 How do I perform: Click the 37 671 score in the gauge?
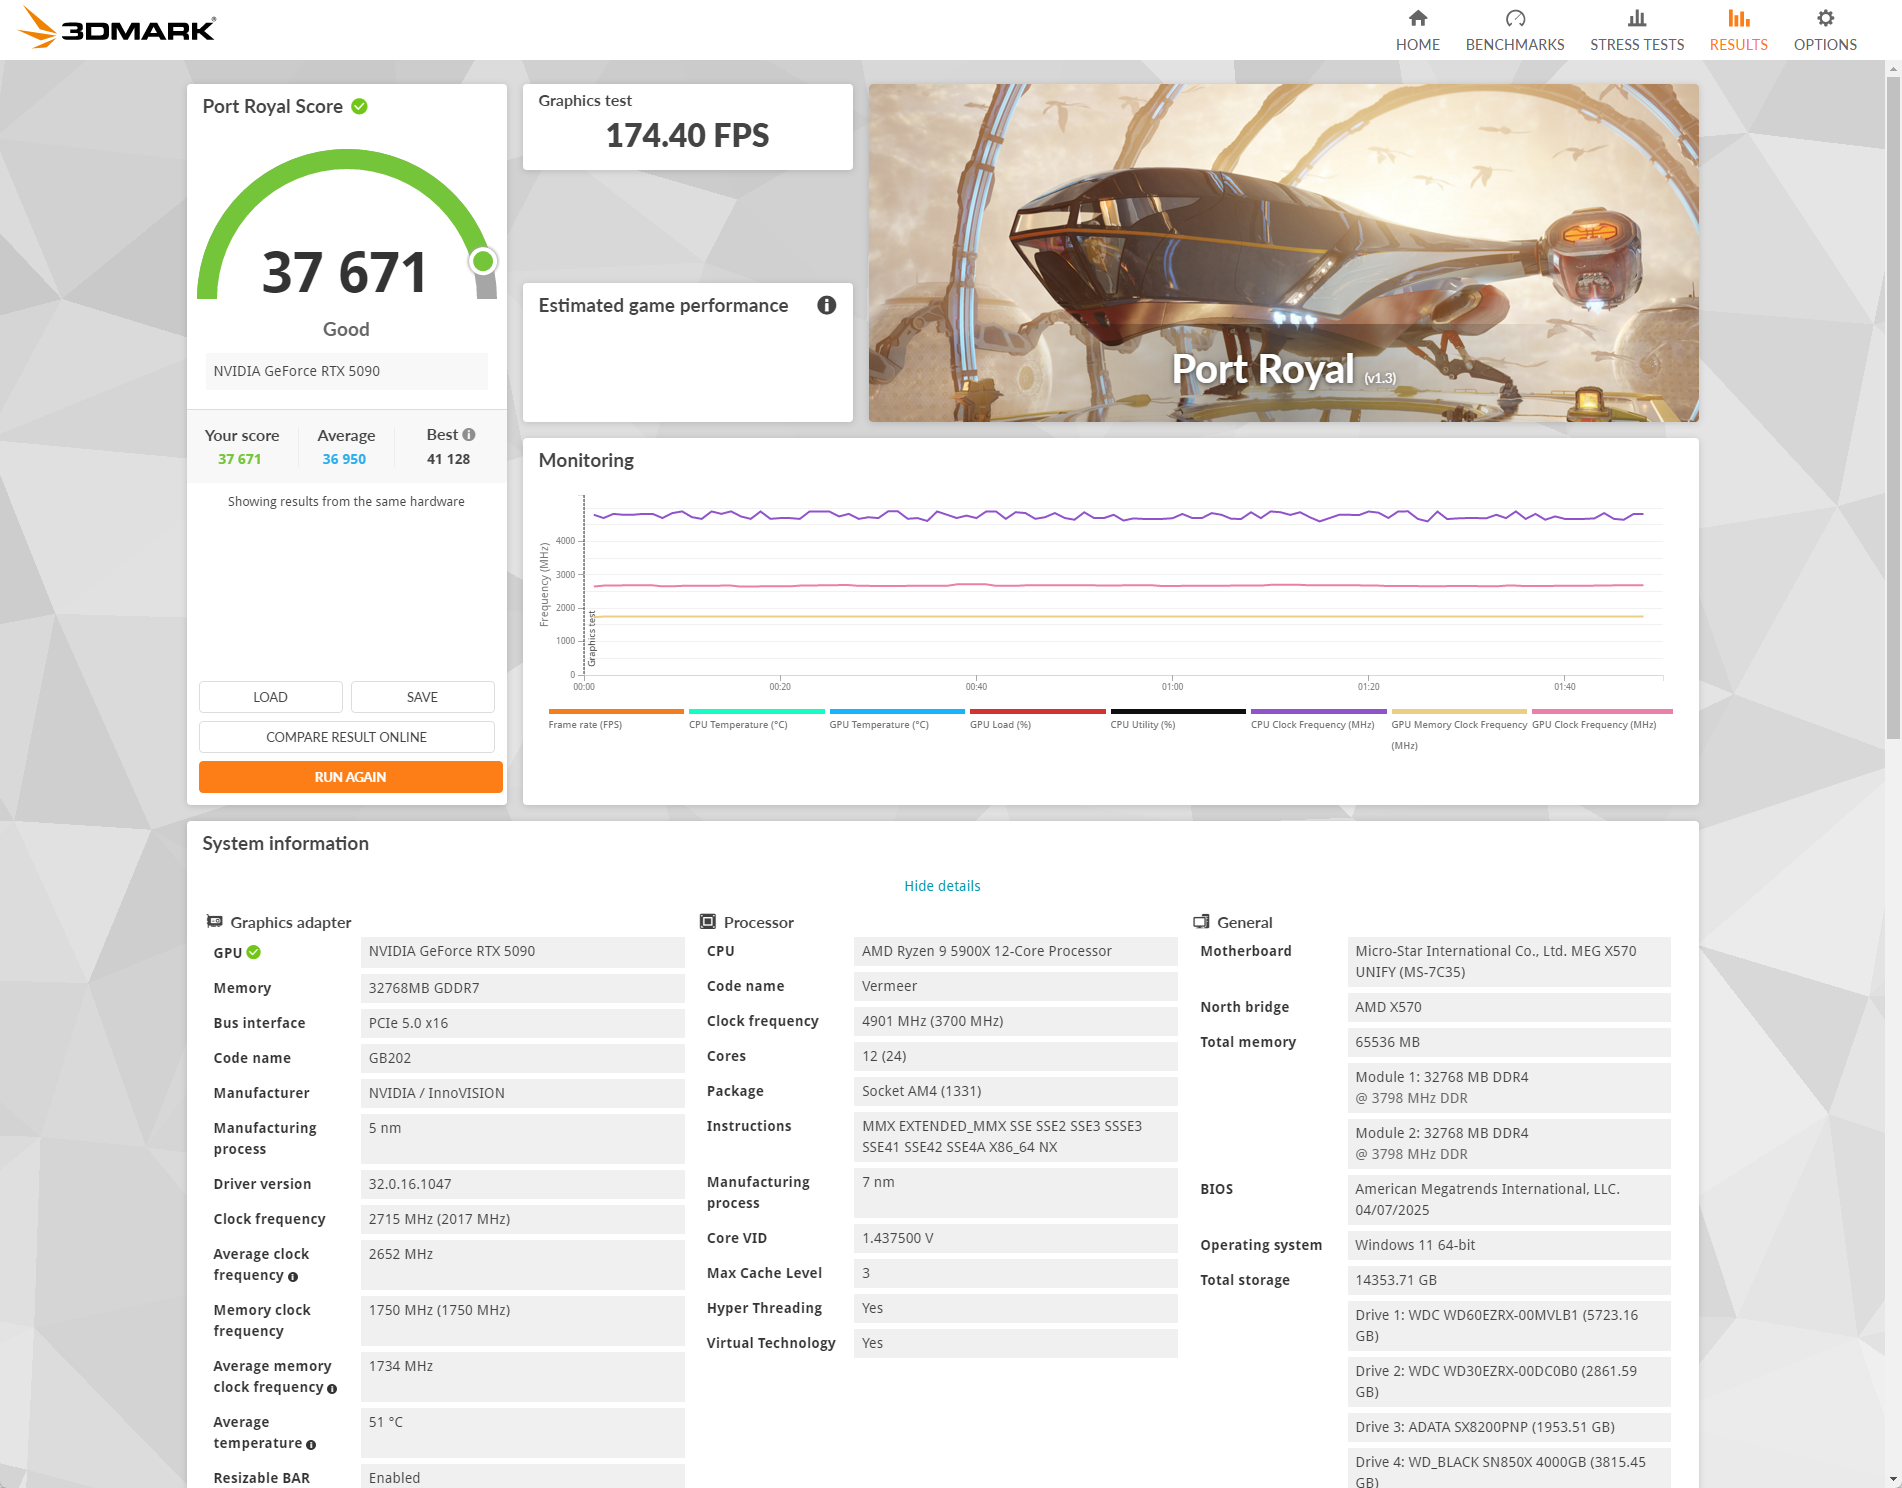tap(345, 272)
